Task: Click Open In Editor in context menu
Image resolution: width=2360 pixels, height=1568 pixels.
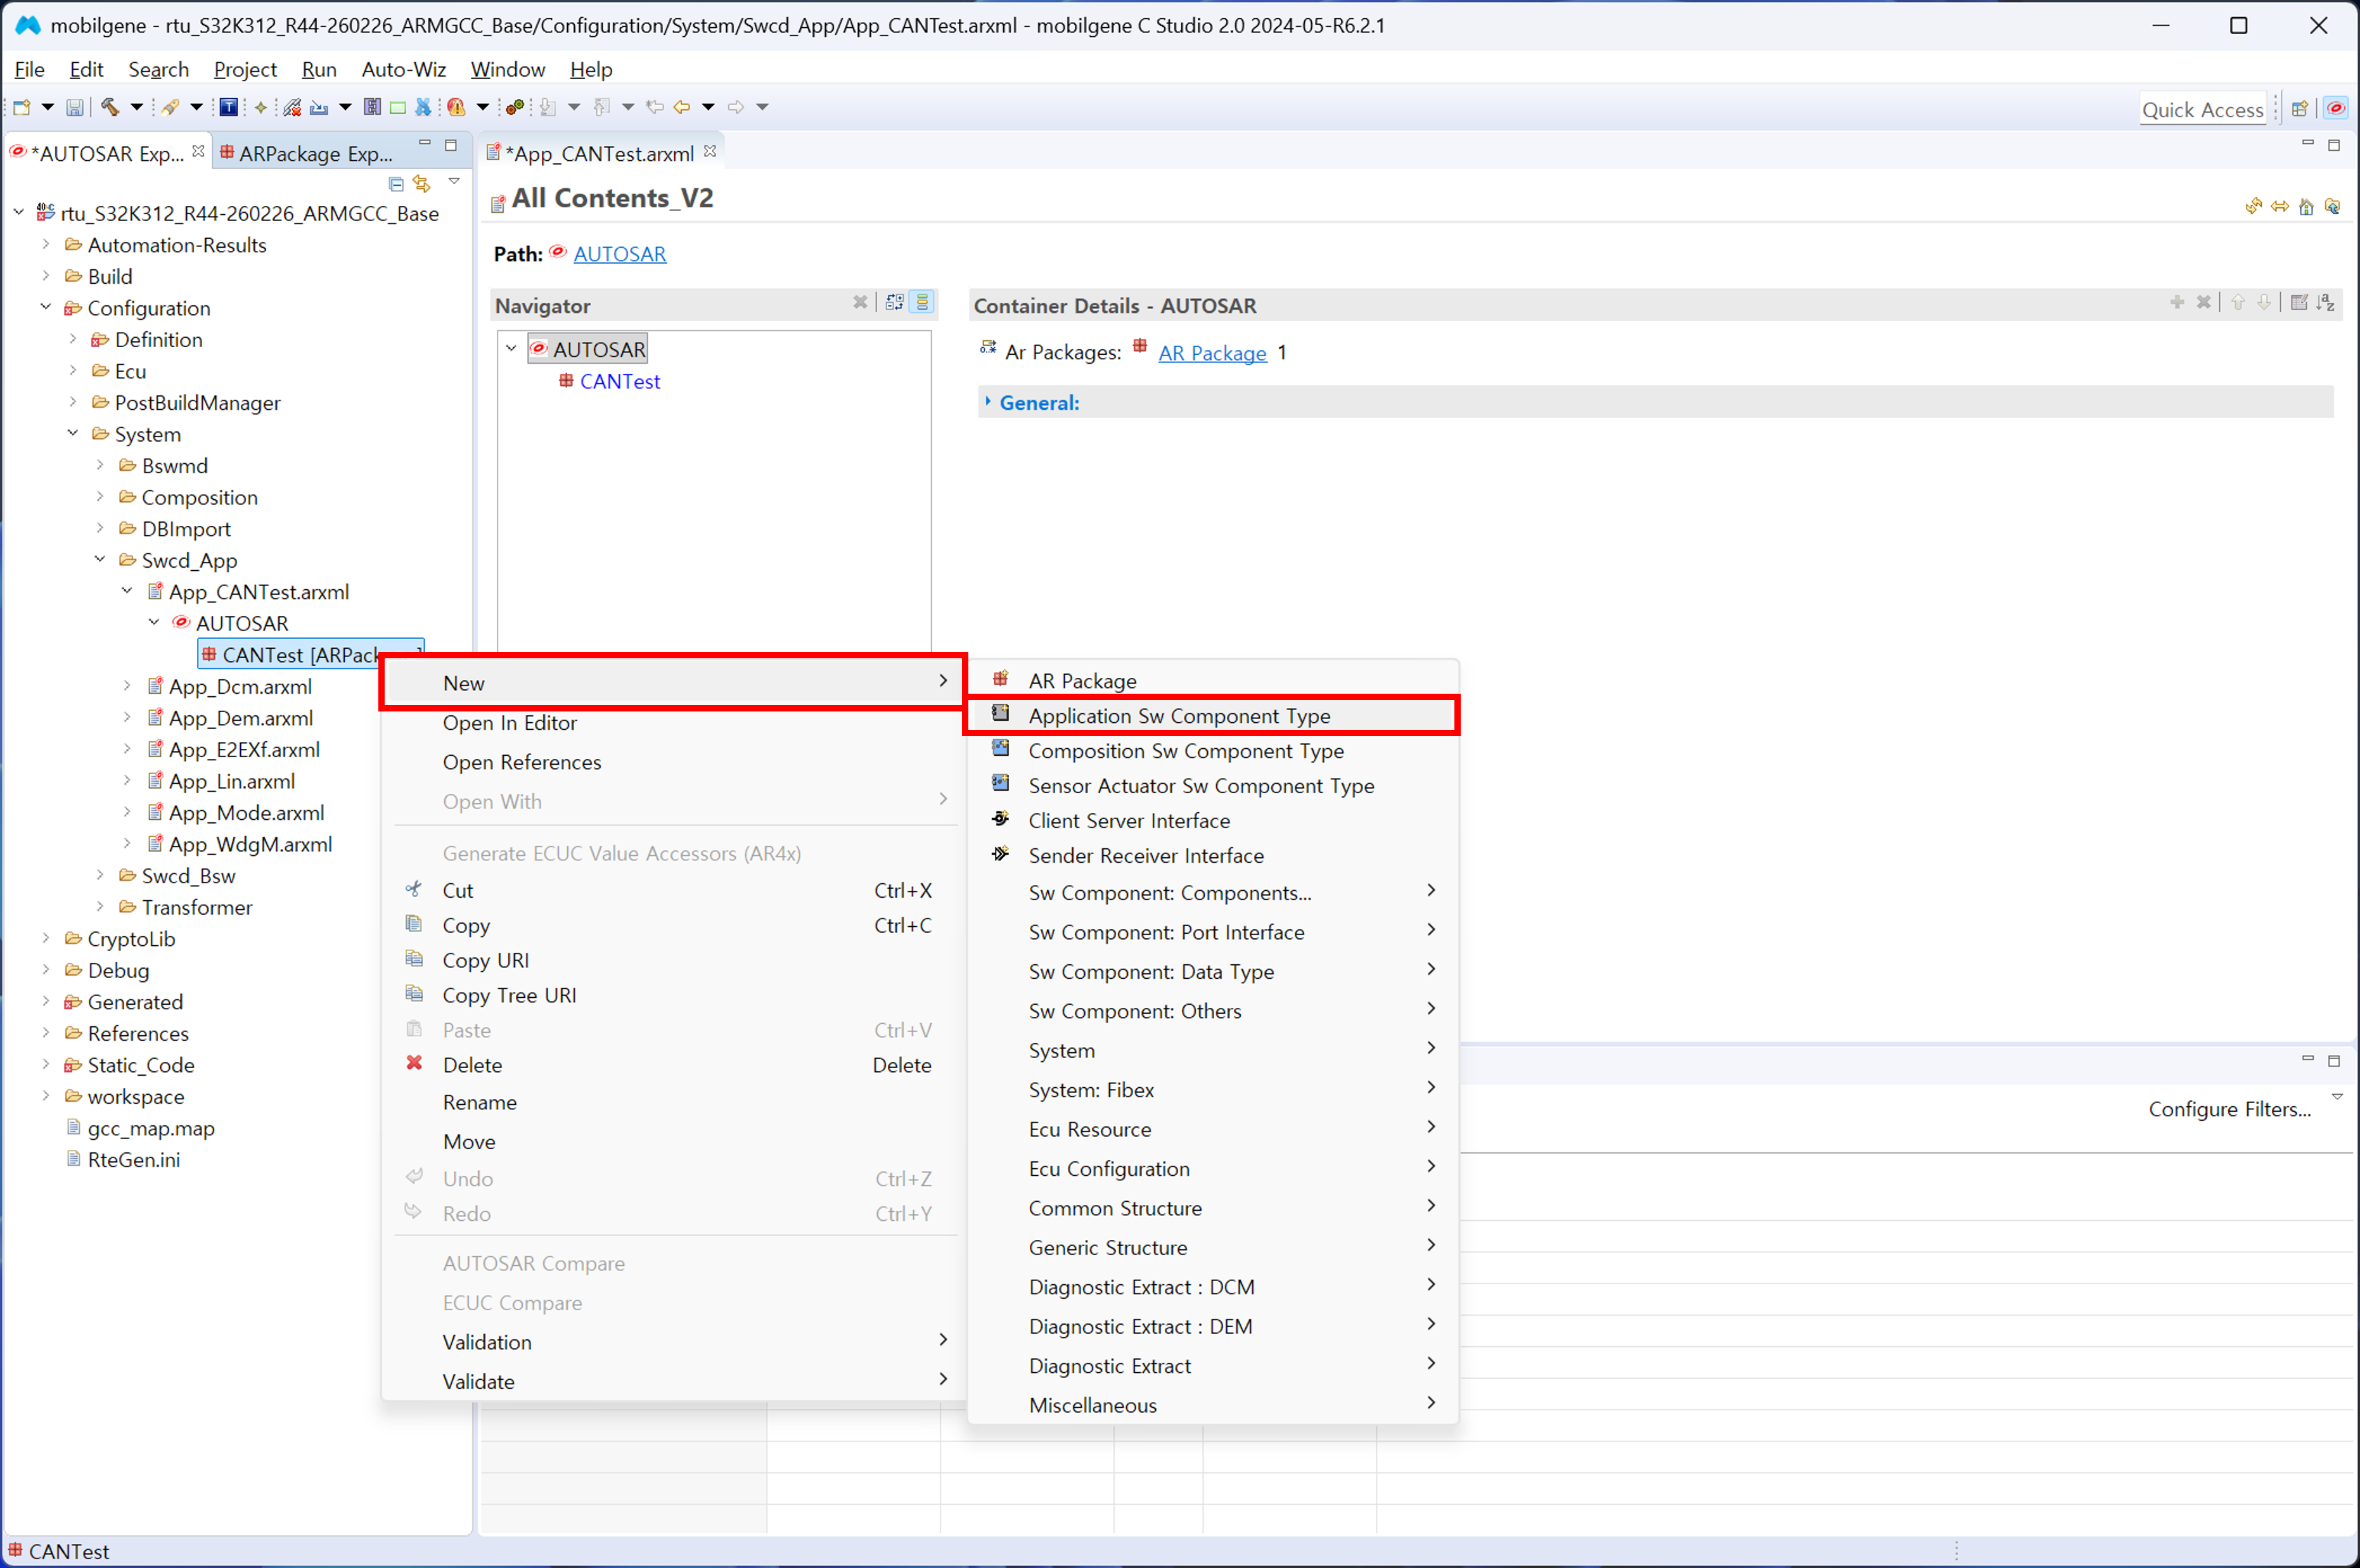Action: point(672,723)
